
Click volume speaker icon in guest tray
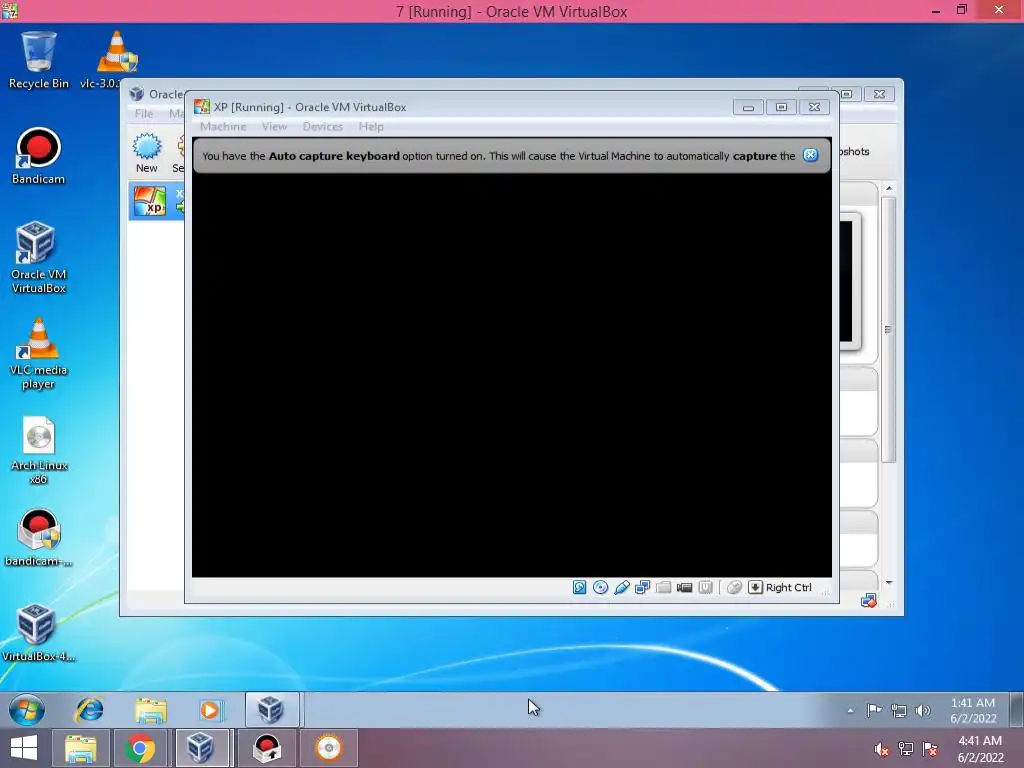tap(923, 711)
